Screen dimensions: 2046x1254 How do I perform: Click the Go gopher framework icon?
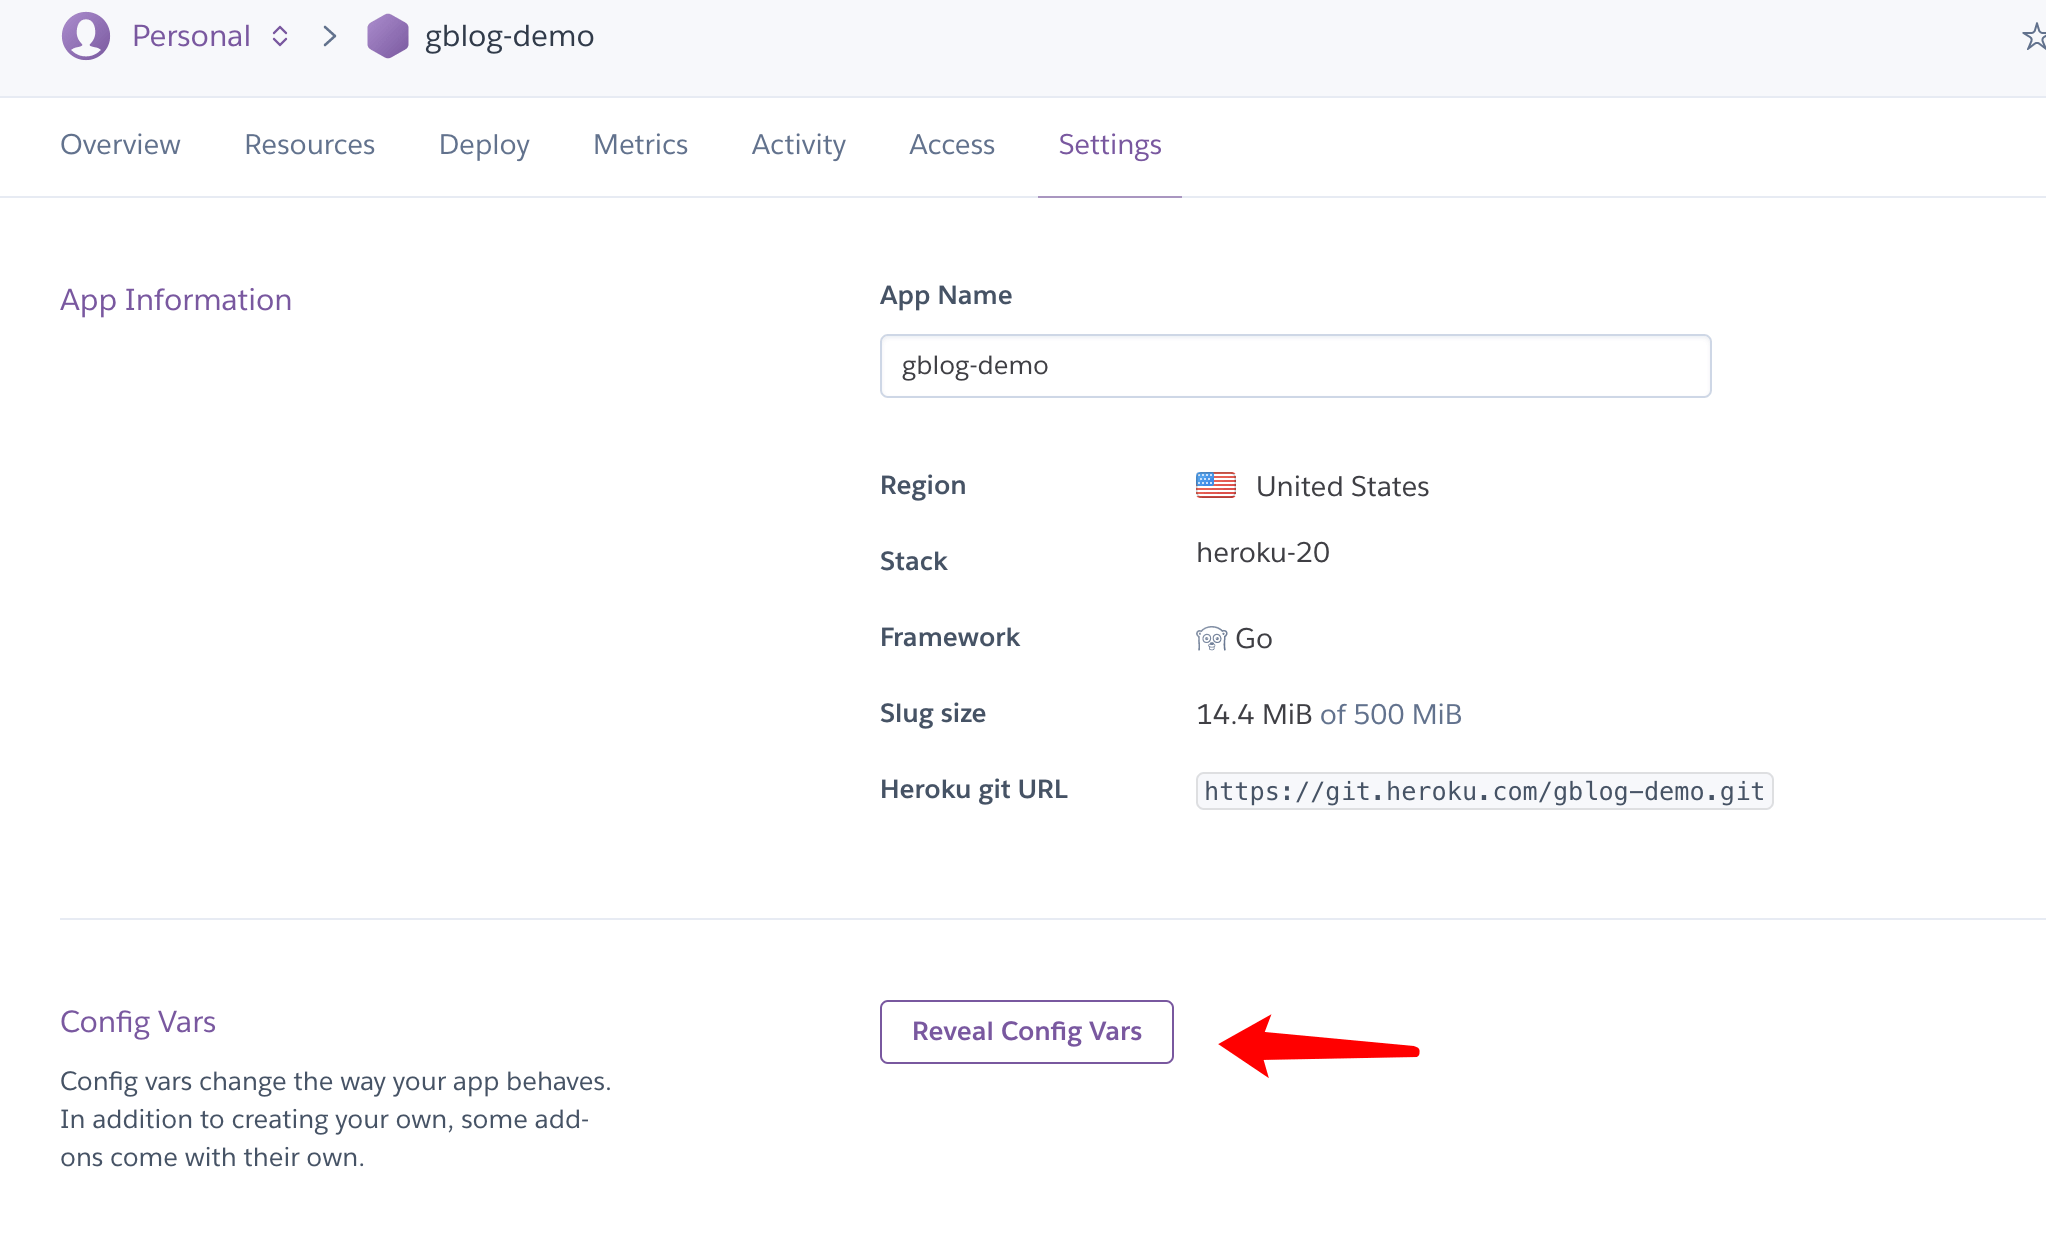[x=1211, y=638]
